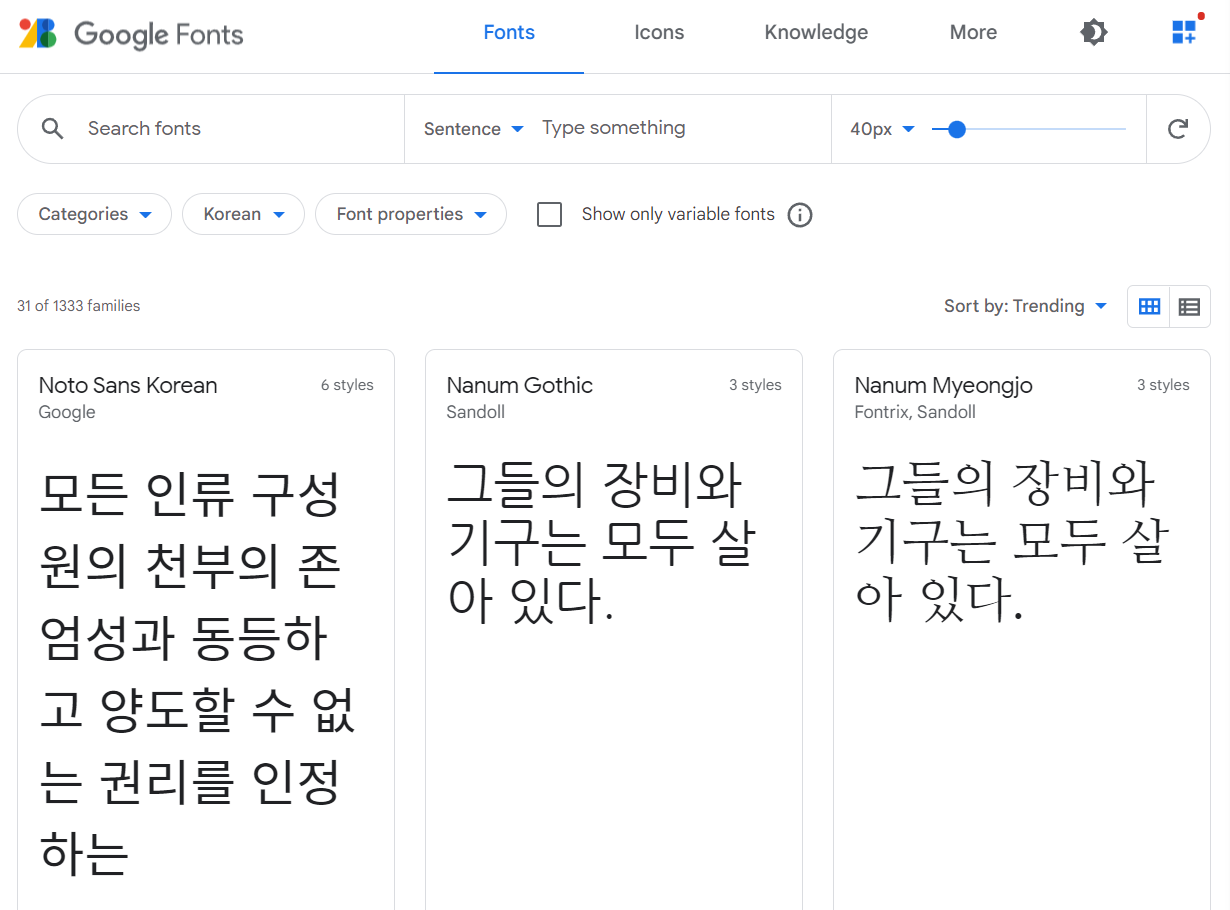The image size is (1230, 910).
Task: Open the Nanum Gothic font
Action: 520,385
